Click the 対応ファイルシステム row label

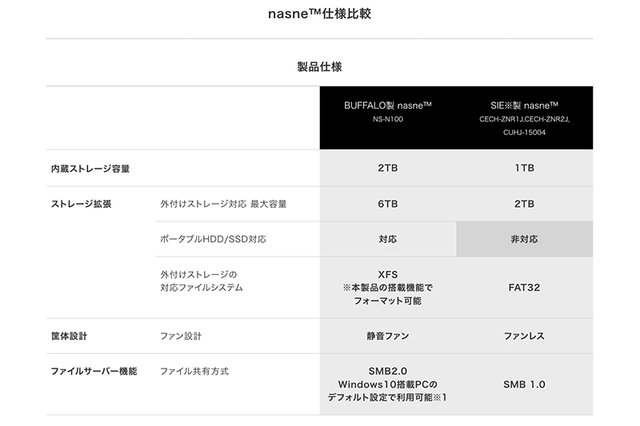click(x=201, y=287)
